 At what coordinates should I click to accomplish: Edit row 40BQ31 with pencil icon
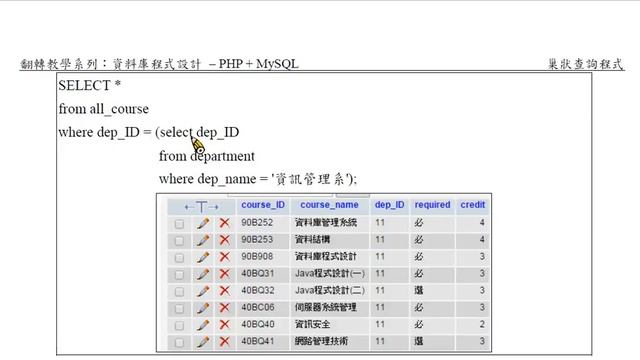[203, 274]
